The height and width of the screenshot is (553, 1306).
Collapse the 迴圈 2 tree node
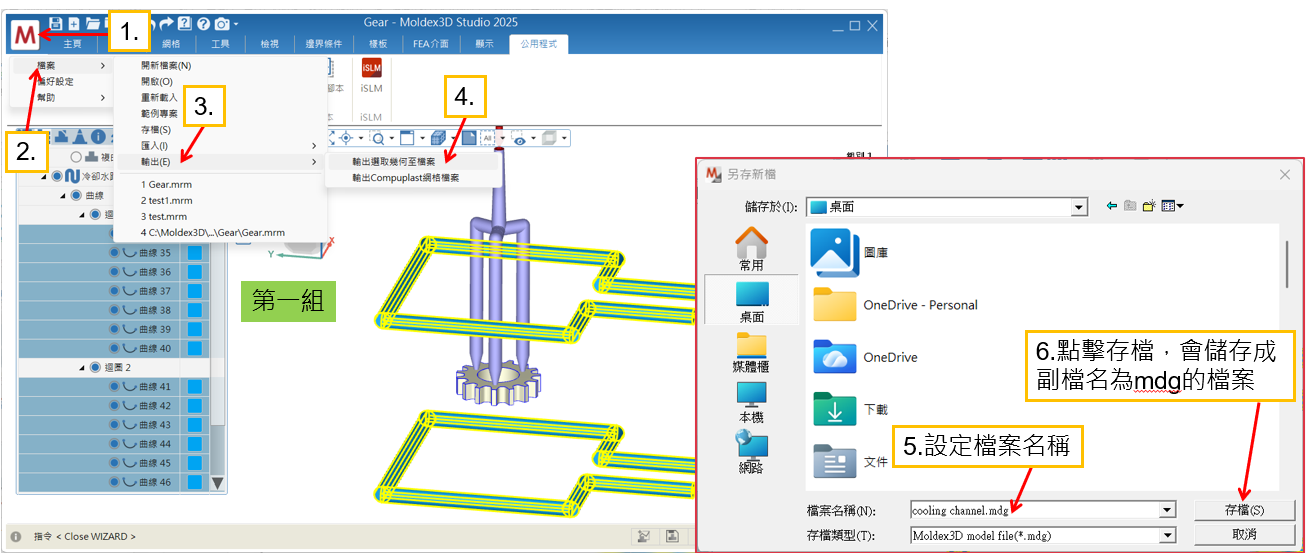coord(82,367)
